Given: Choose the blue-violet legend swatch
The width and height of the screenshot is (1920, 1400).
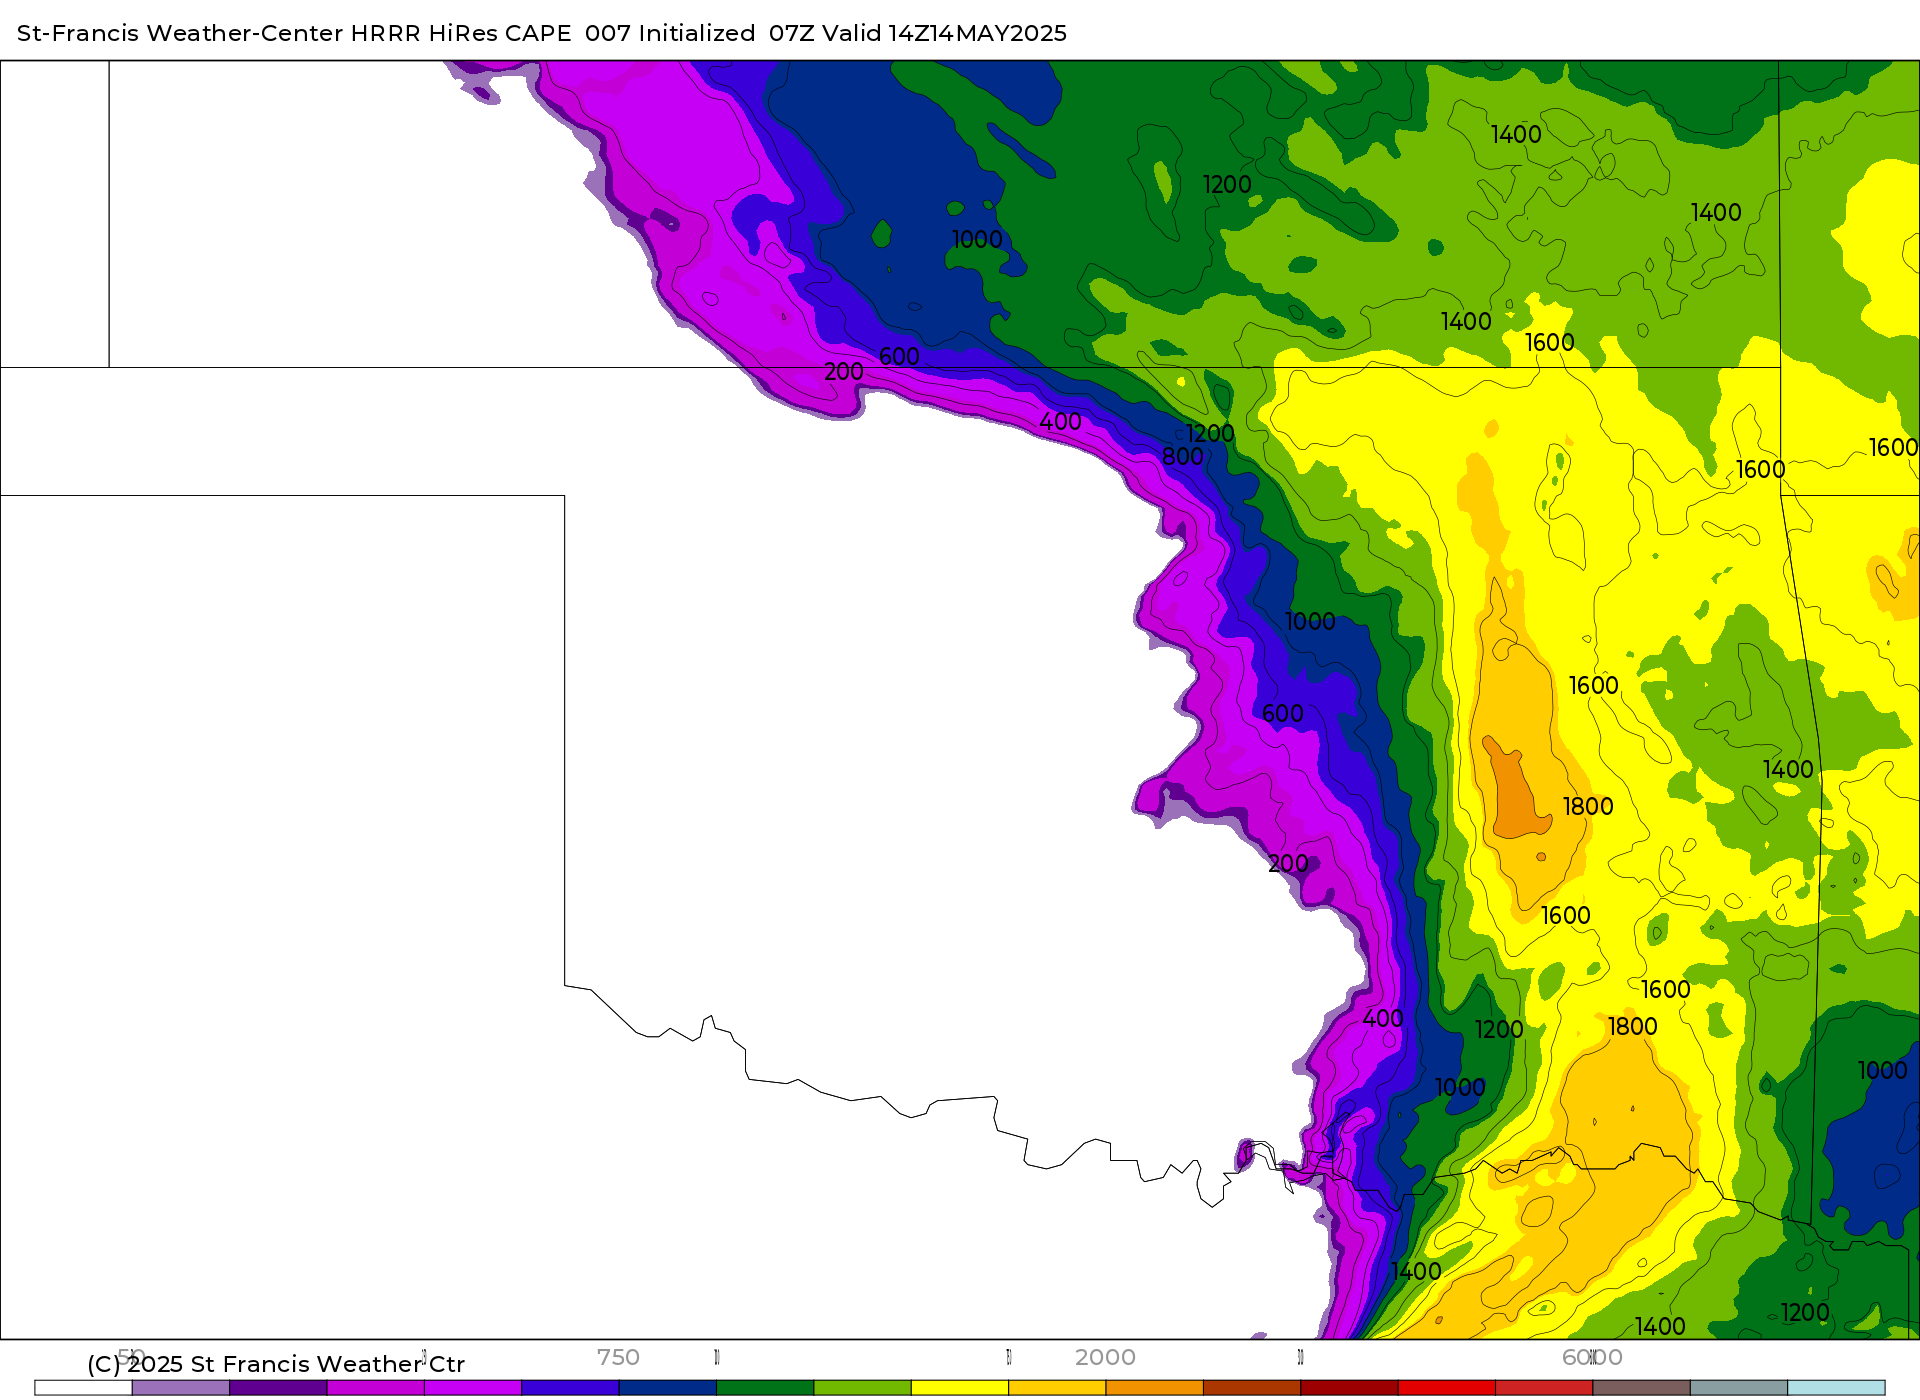Looking at the screenshot, I should click(x=570, y=1388).
